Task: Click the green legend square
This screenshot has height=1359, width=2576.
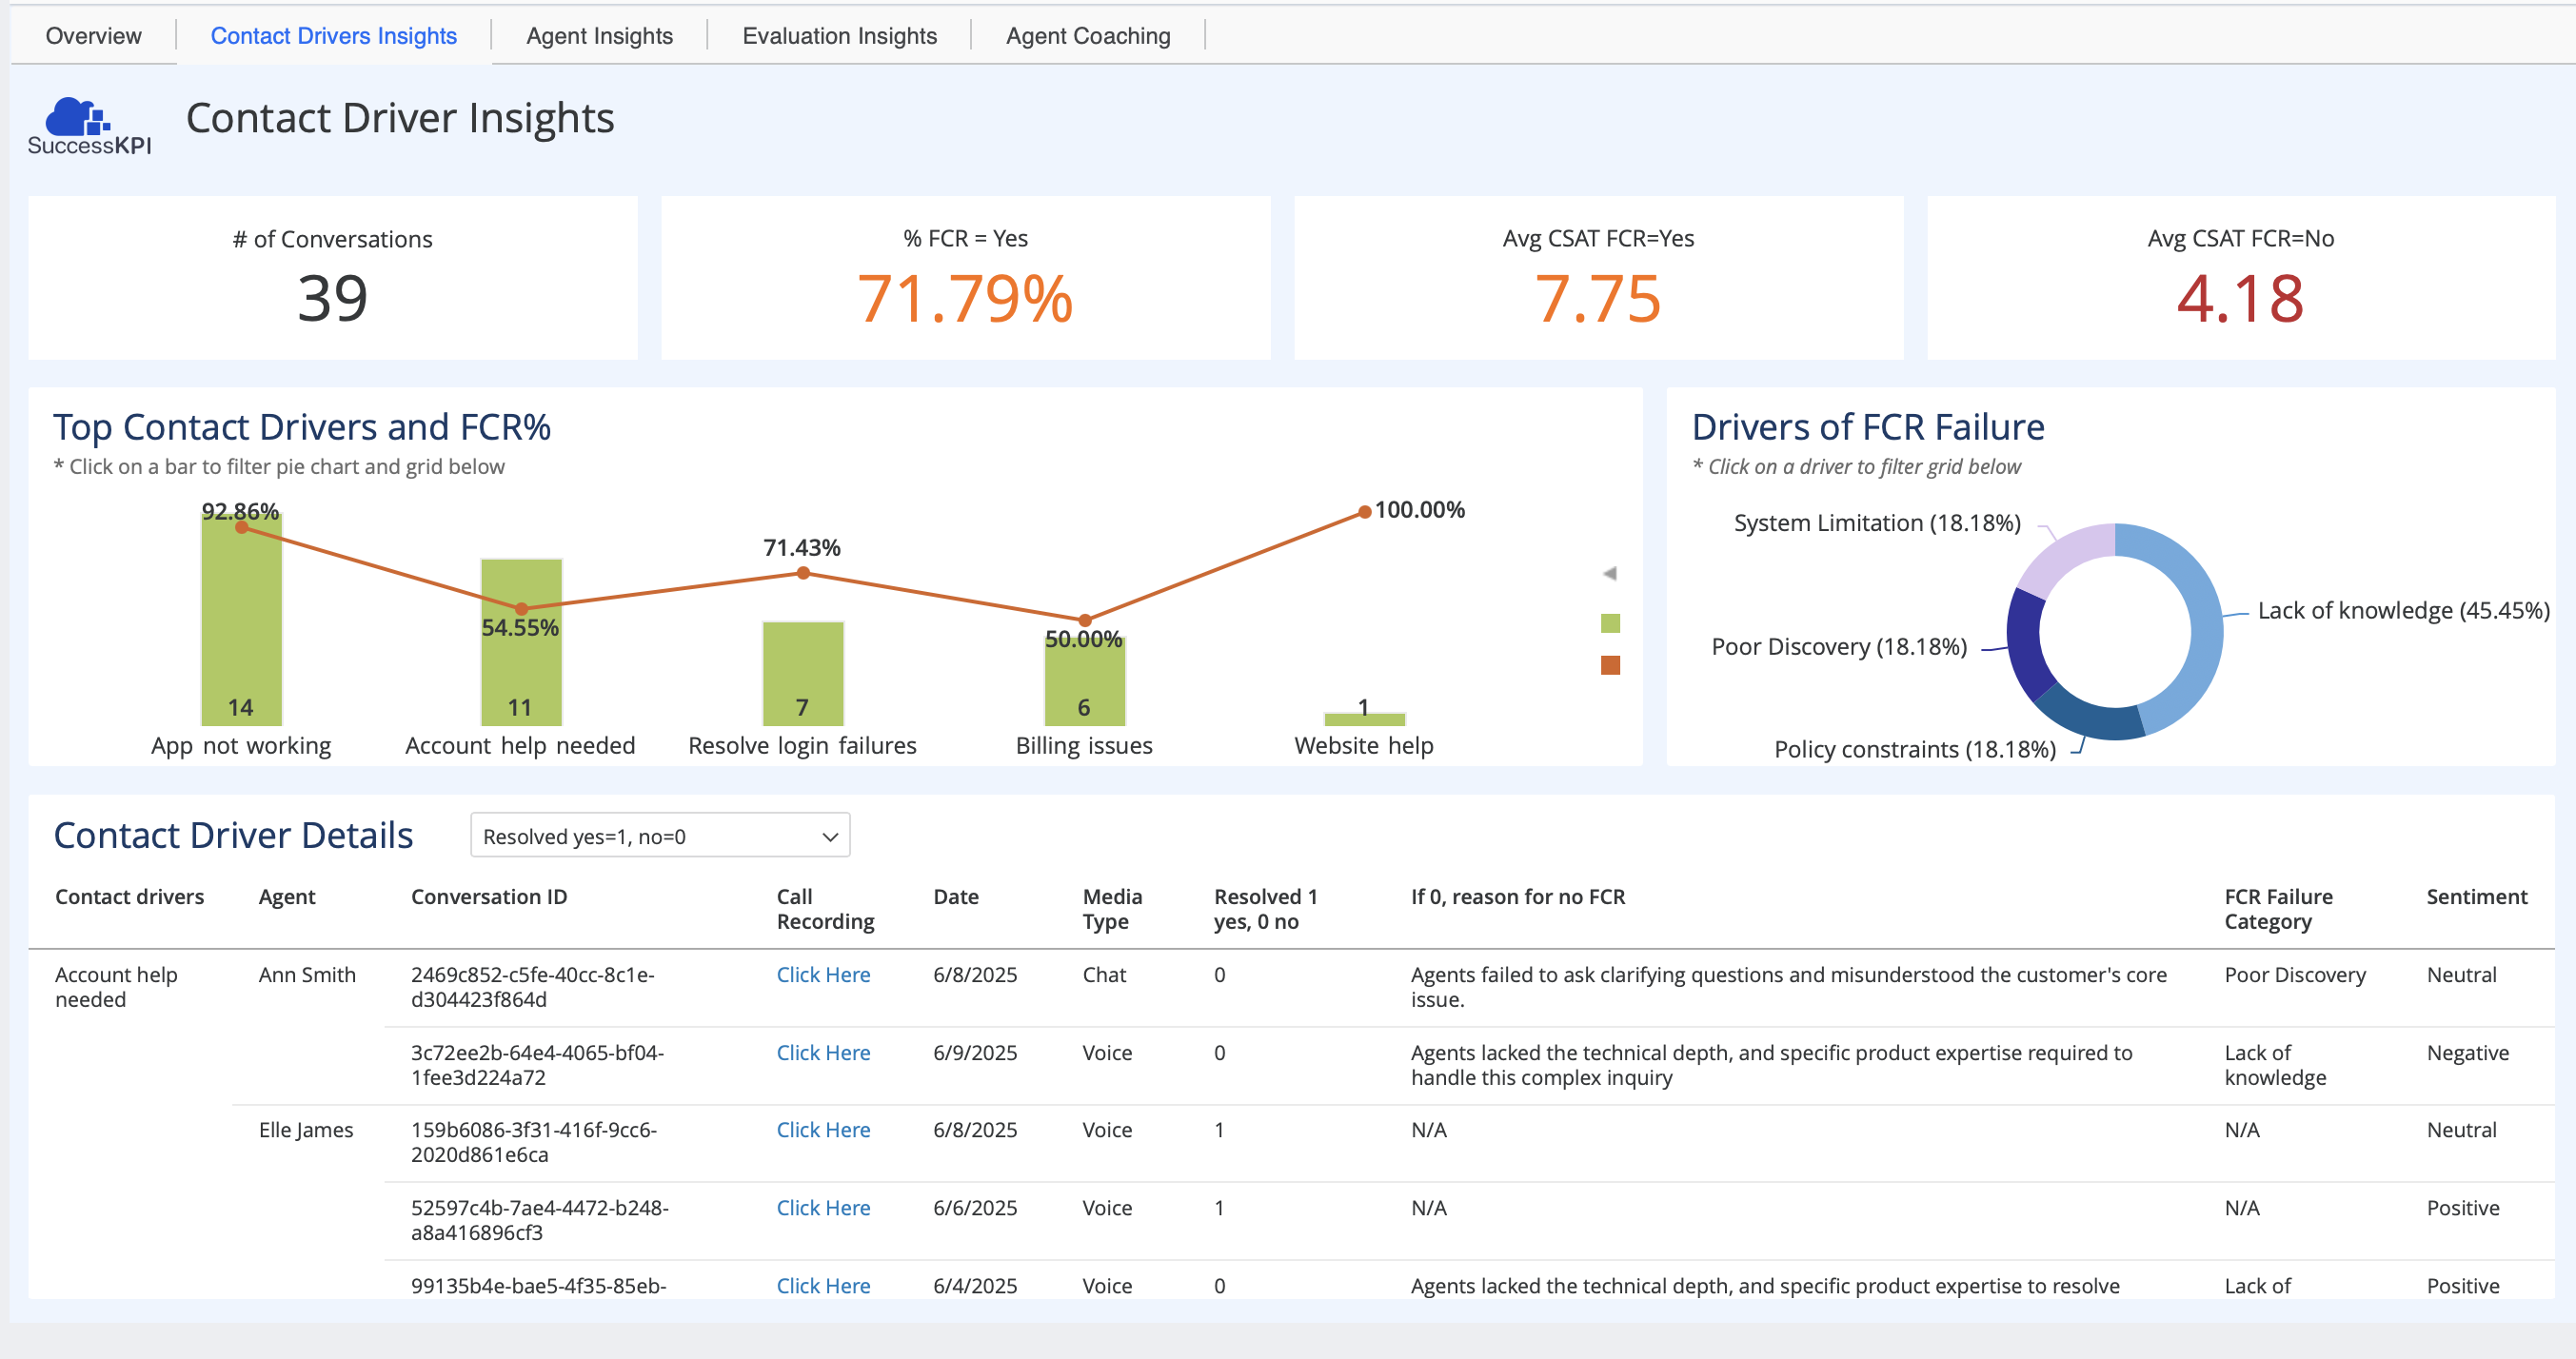Action: coord(1609,623)
